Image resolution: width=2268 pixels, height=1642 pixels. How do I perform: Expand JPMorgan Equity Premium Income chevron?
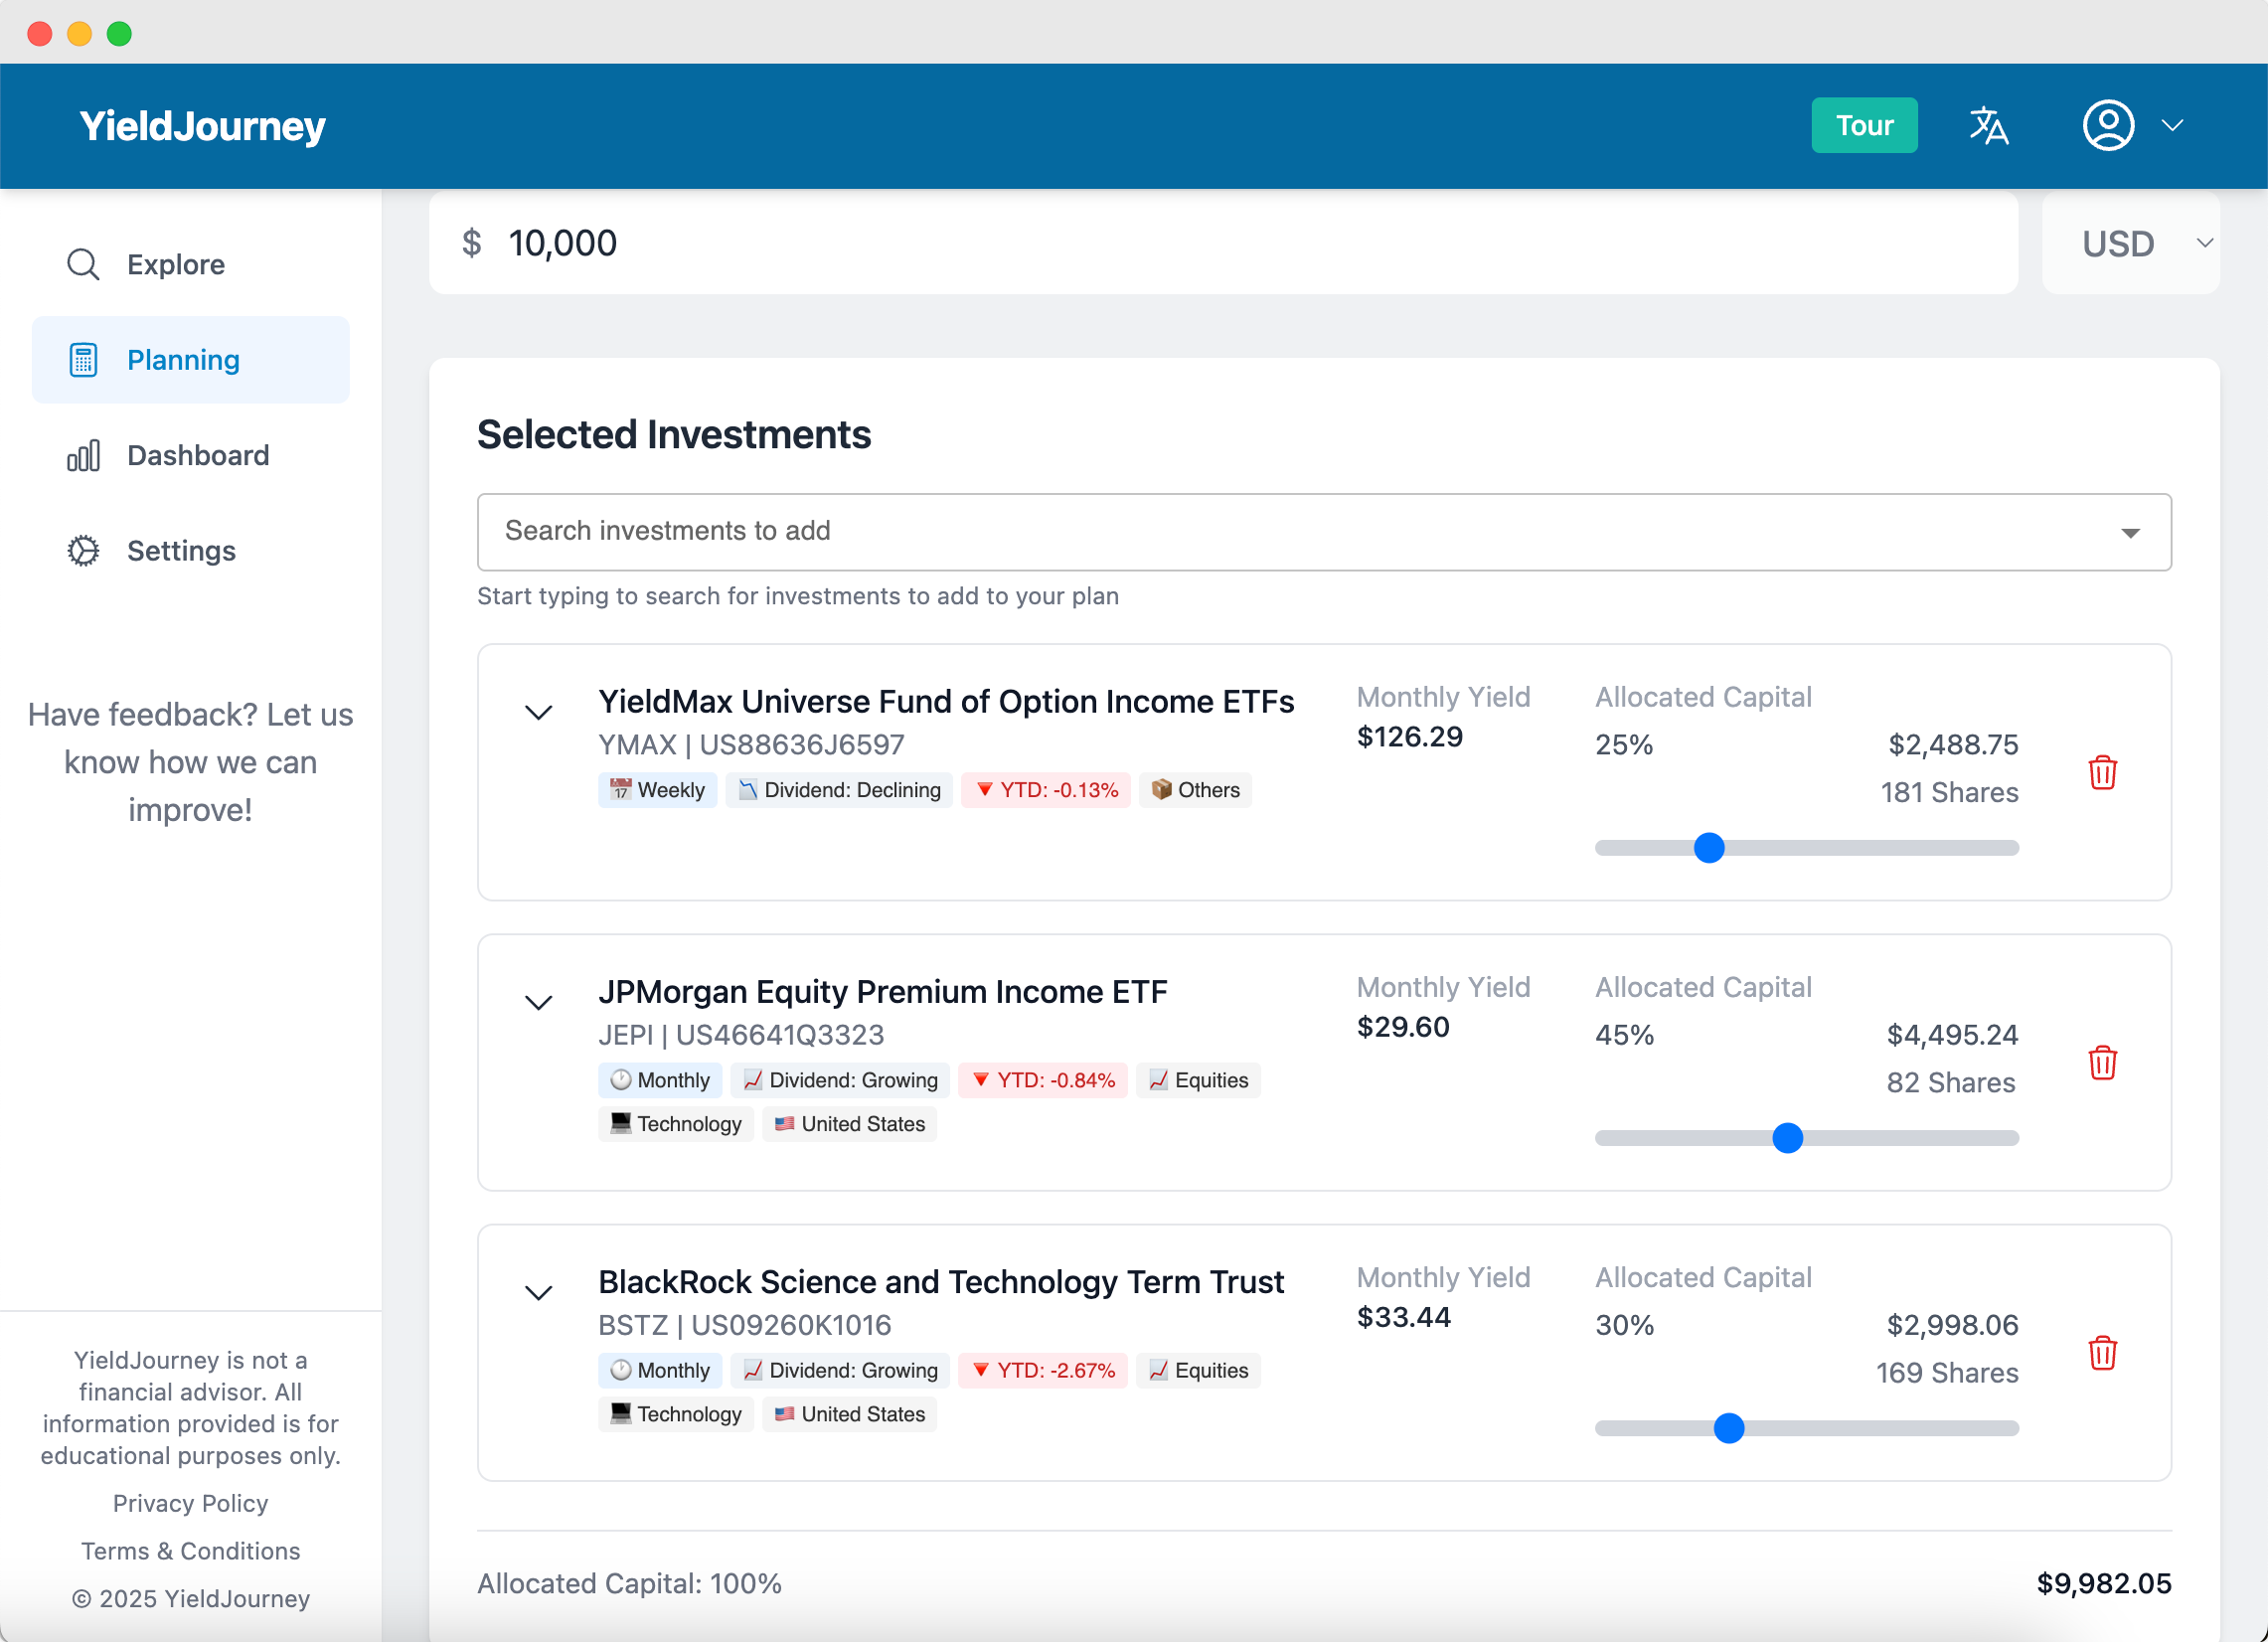(539, 1003)
